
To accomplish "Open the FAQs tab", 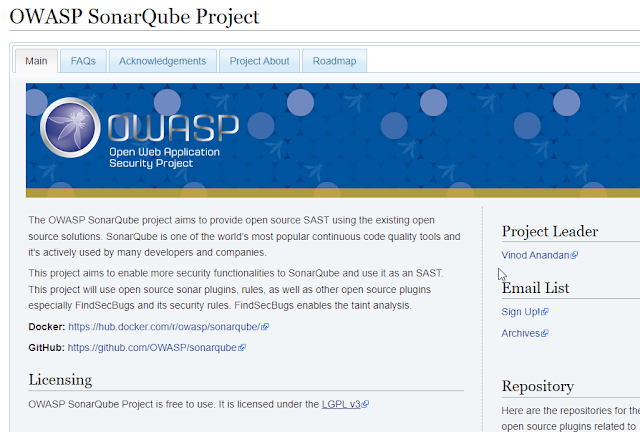I will click(x=83, y=61).
